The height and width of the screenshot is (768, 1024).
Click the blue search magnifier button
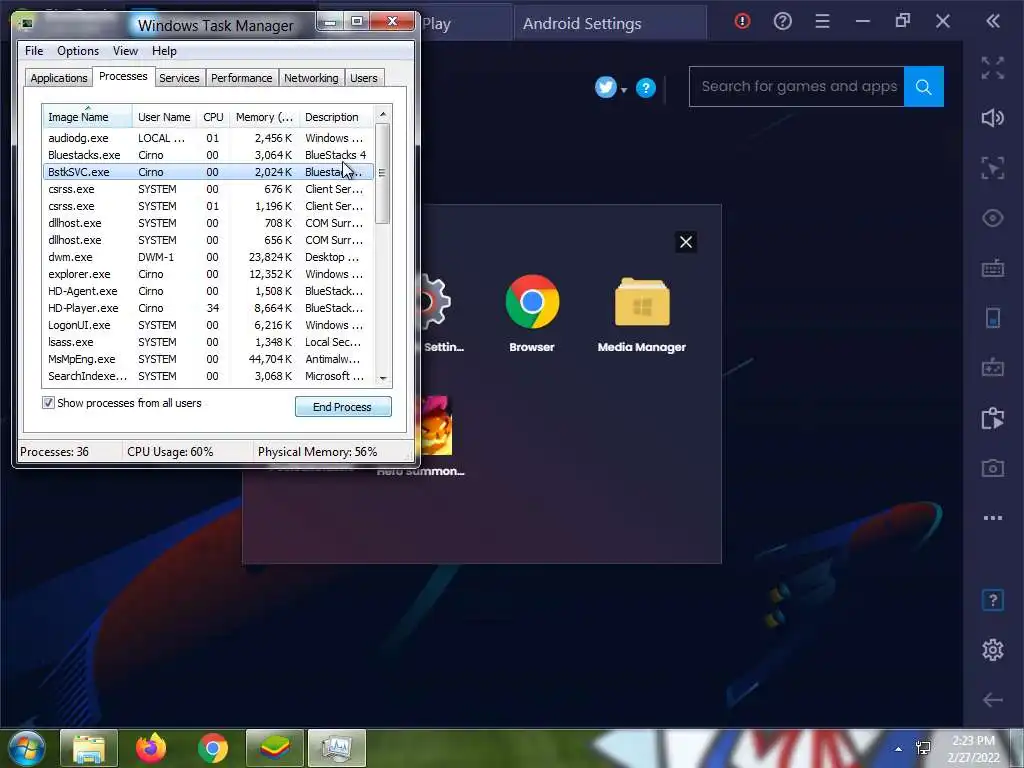tap(923, 86)
